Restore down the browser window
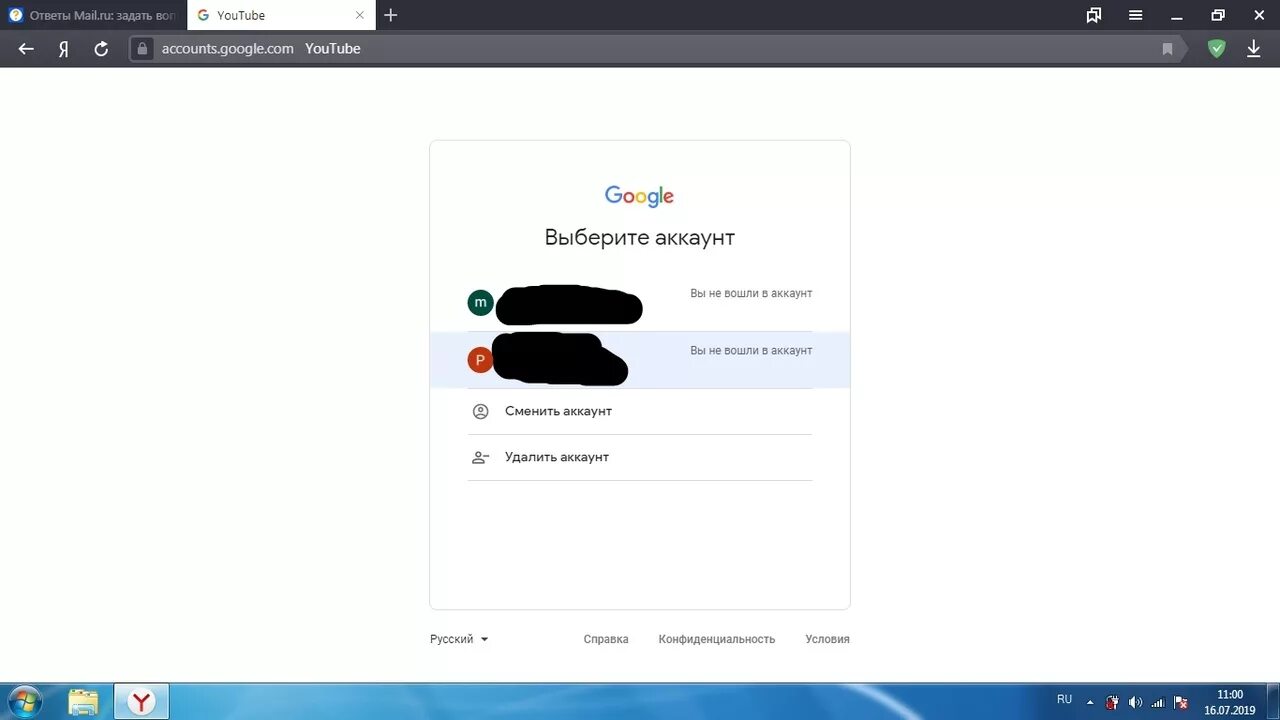The image size is (1280, 720). [1218, 15]
